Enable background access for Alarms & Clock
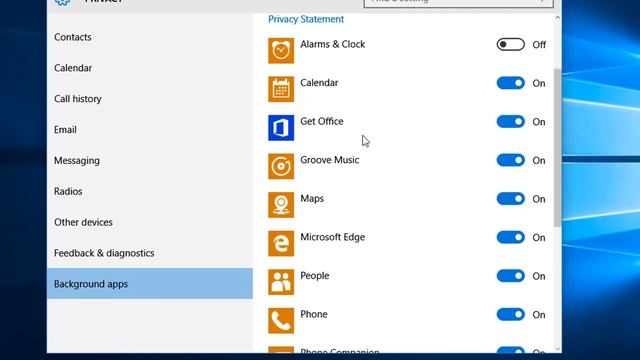Screen dimensions: 640x360 (511, 44)
